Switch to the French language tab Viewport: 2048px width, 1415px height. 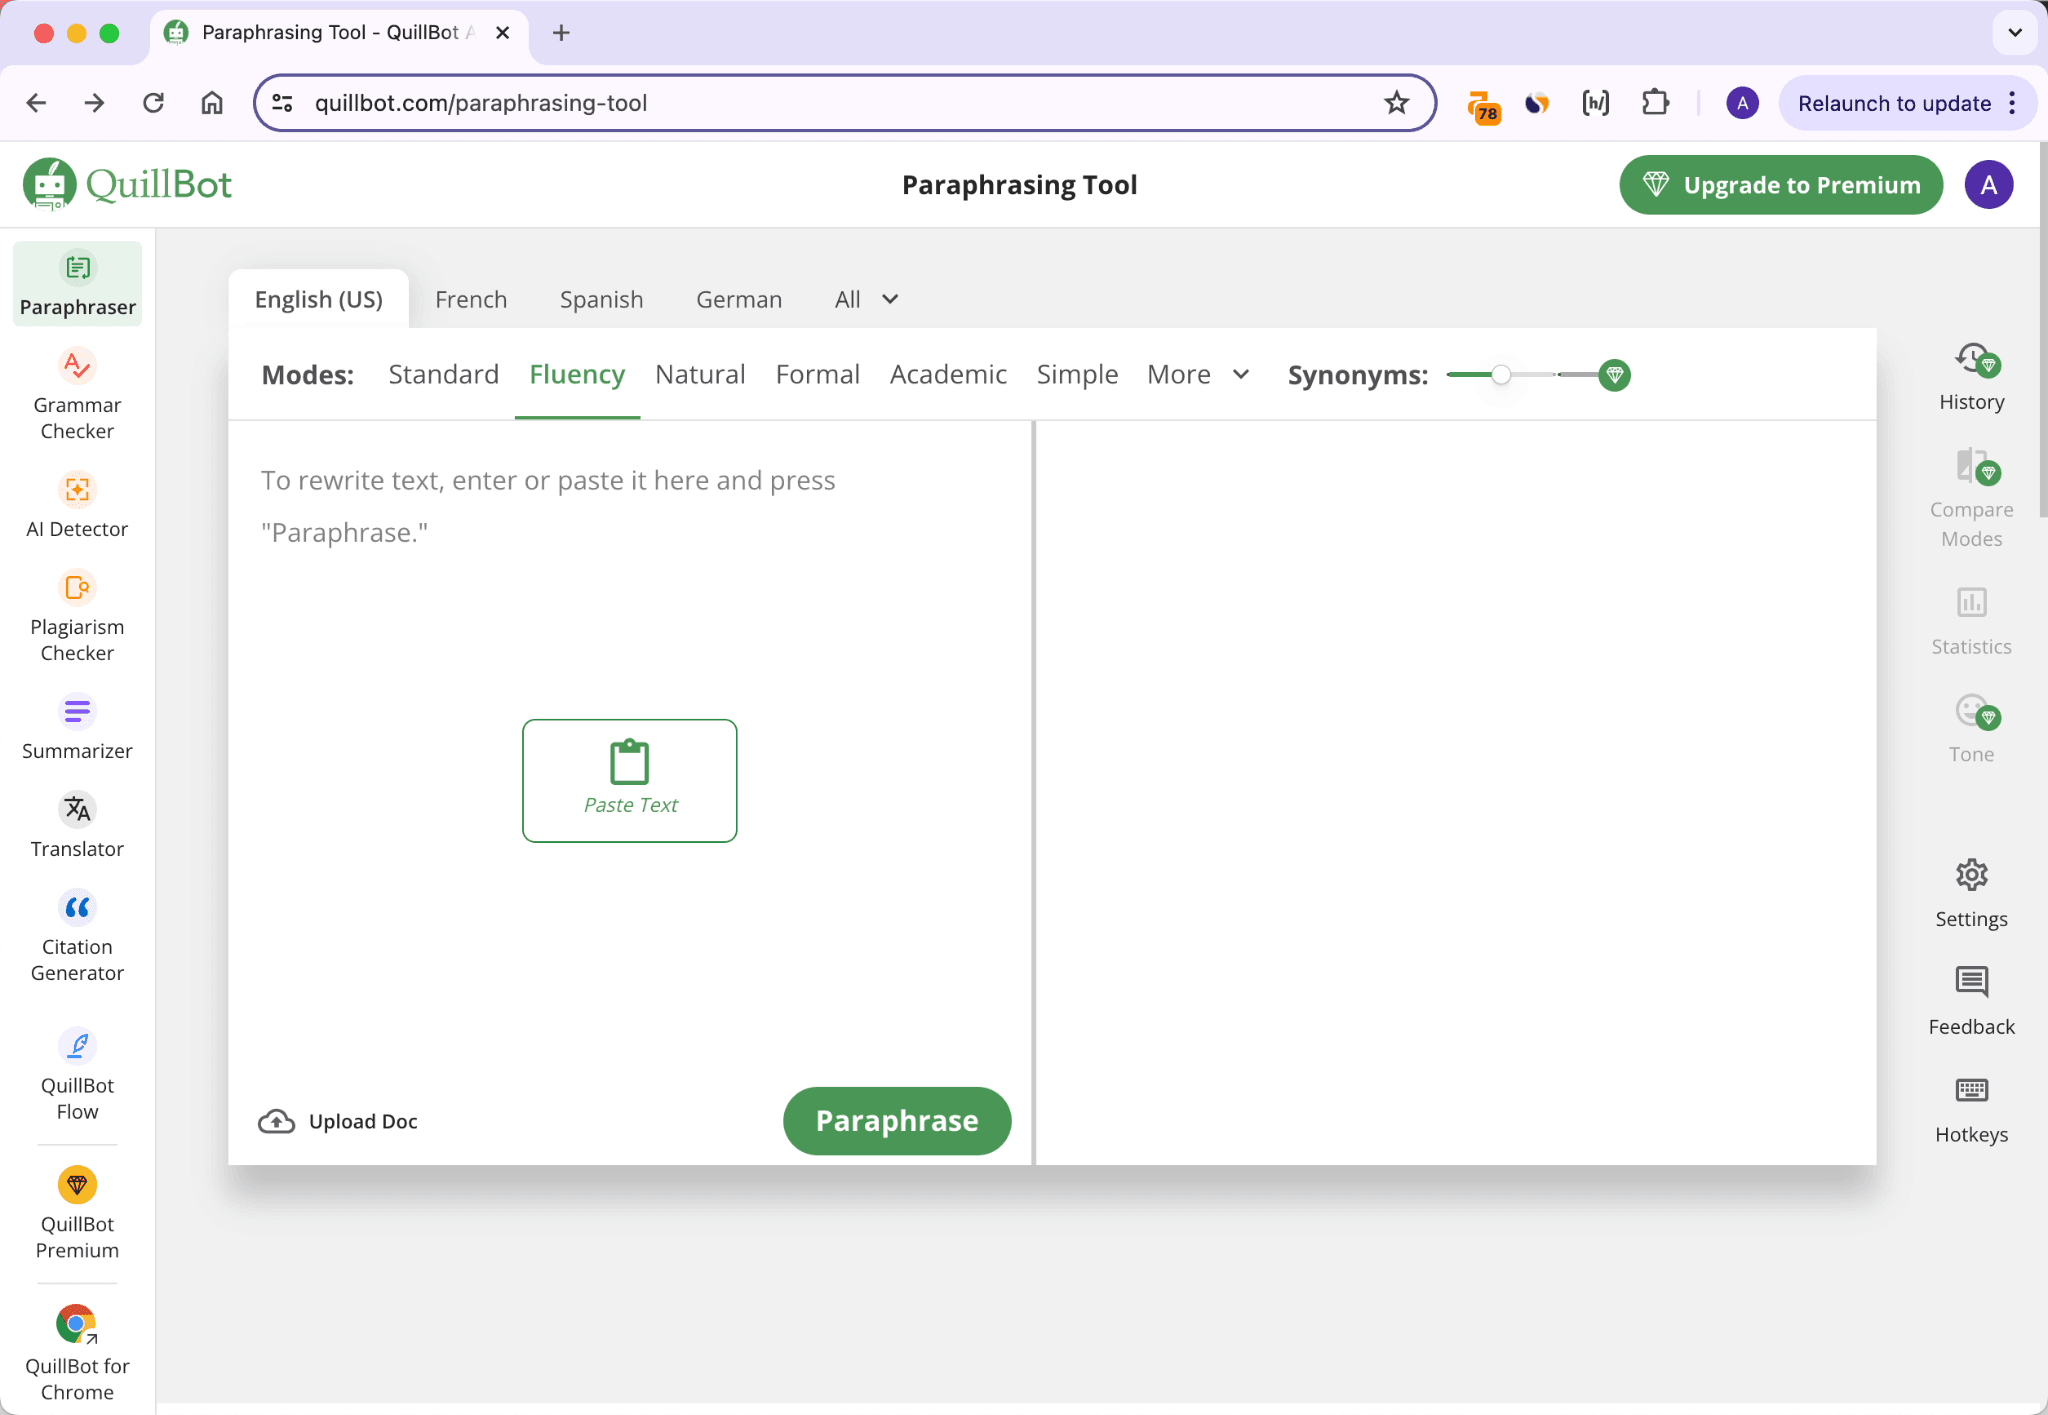[471, 299]
